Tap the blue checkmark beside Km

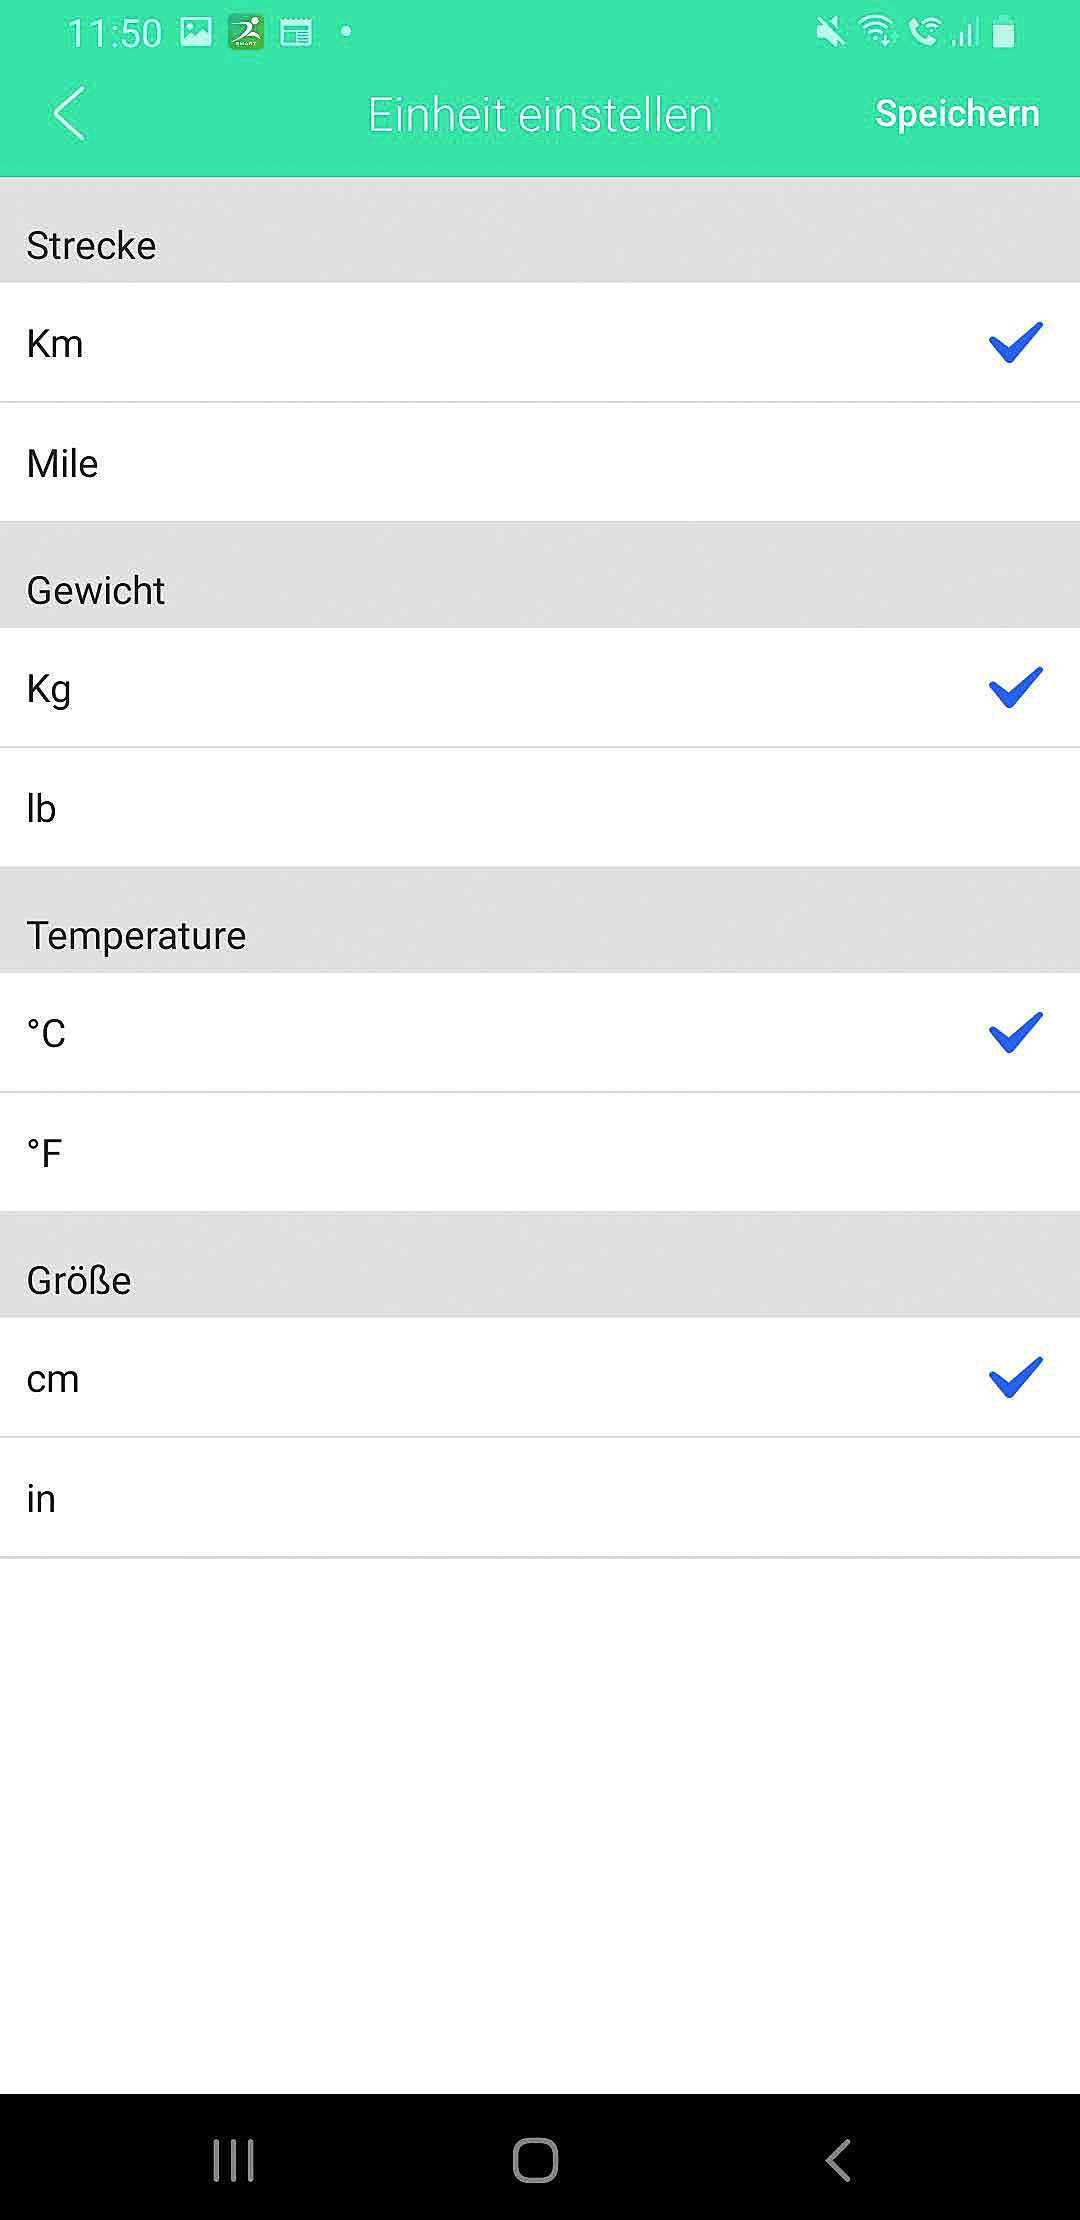click(x=1015, y=343)
